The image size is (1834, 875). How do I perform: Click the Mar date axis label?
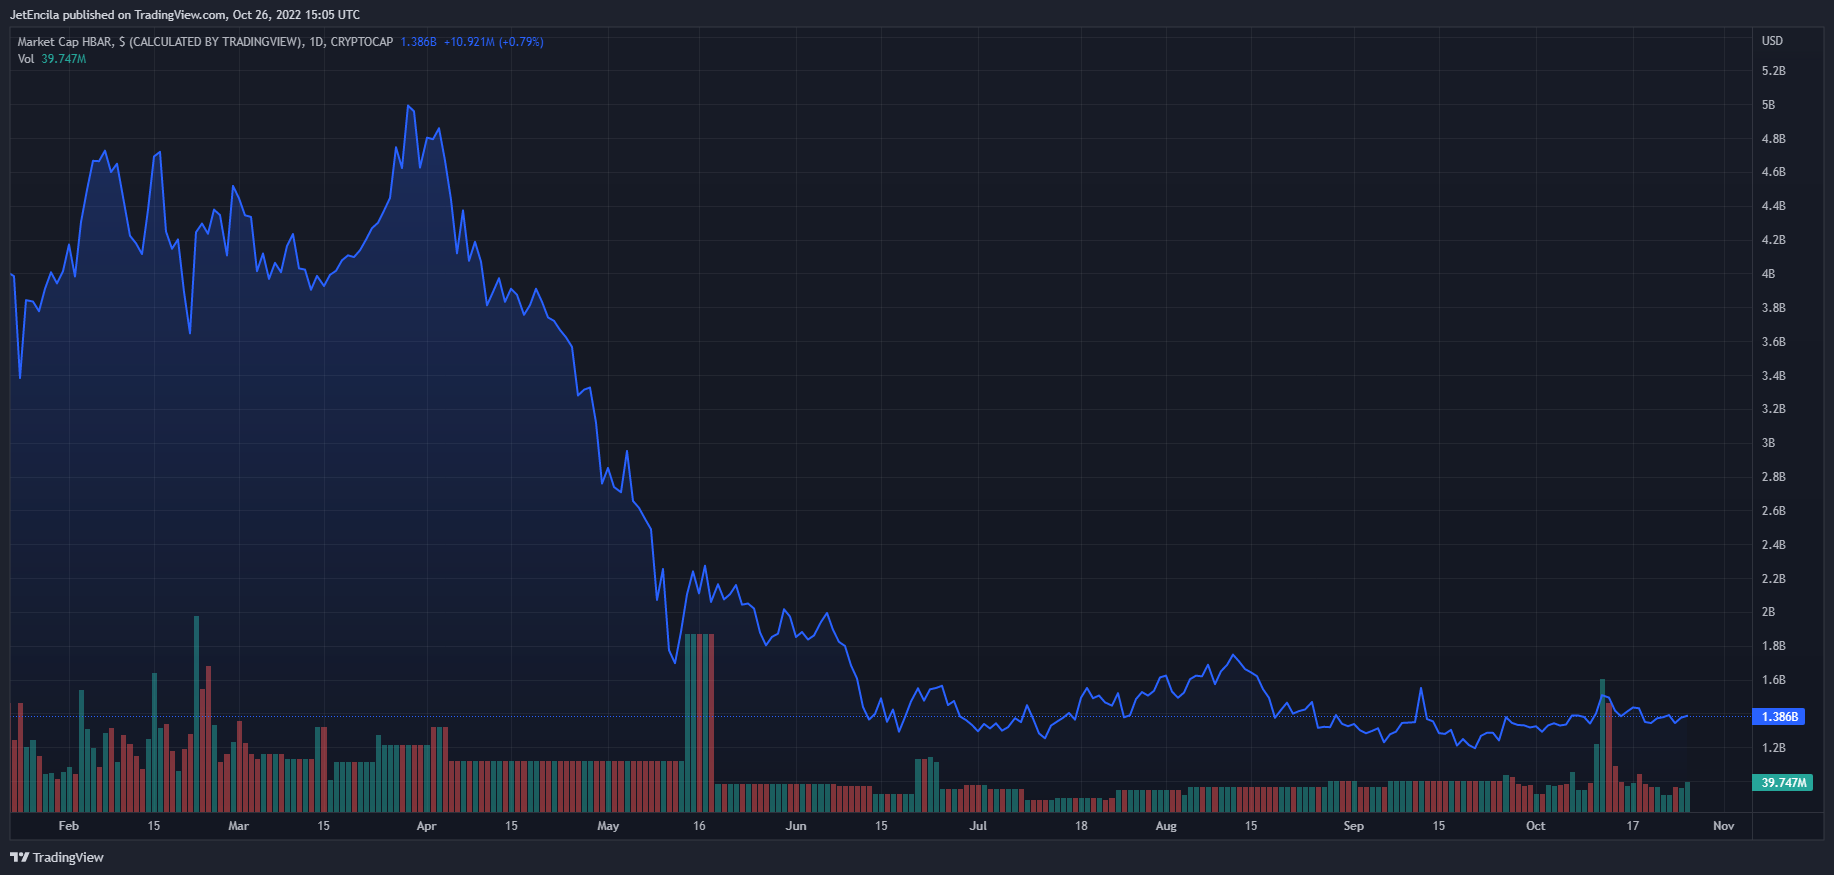click(238, 826)
